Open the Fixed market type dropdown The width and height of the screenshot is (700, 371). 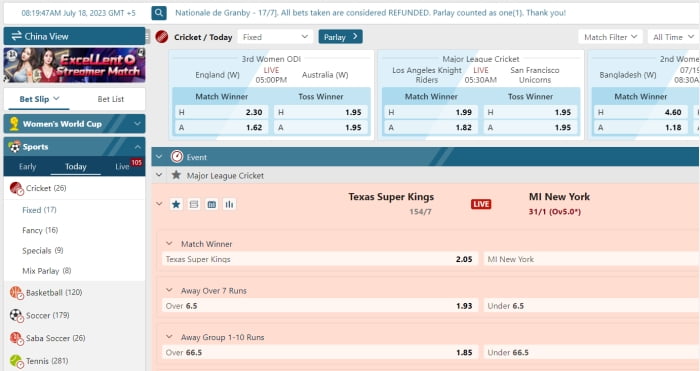coord(275,37)
